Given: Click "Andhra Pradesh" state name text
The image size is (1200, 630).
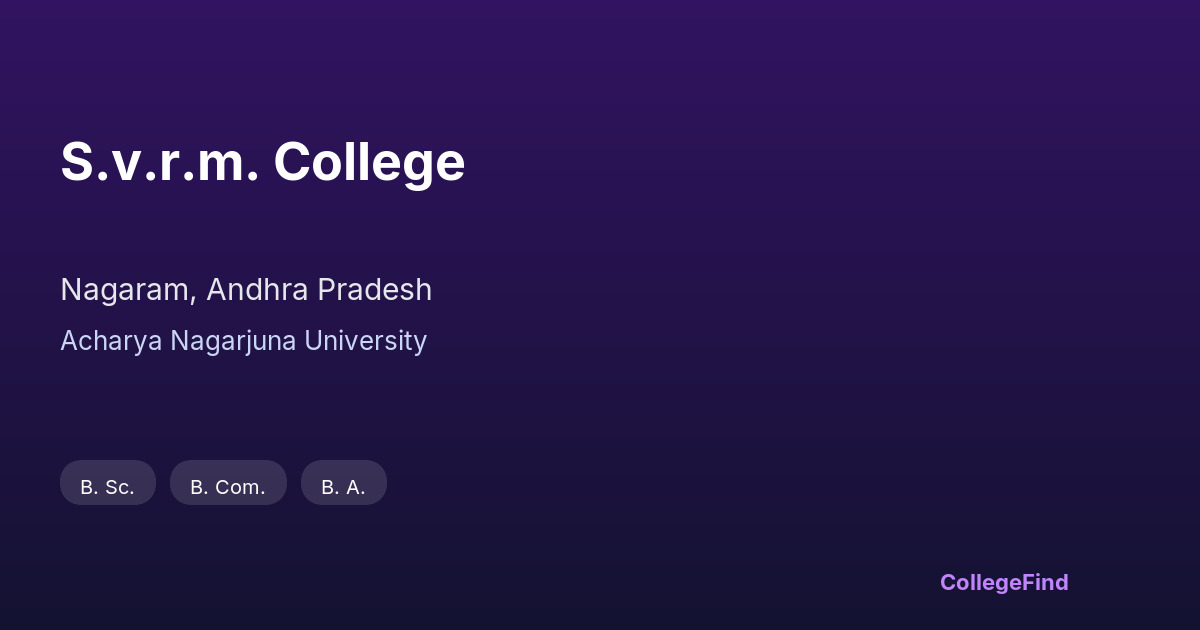Looking at the screenshot, I should point(319,290).
